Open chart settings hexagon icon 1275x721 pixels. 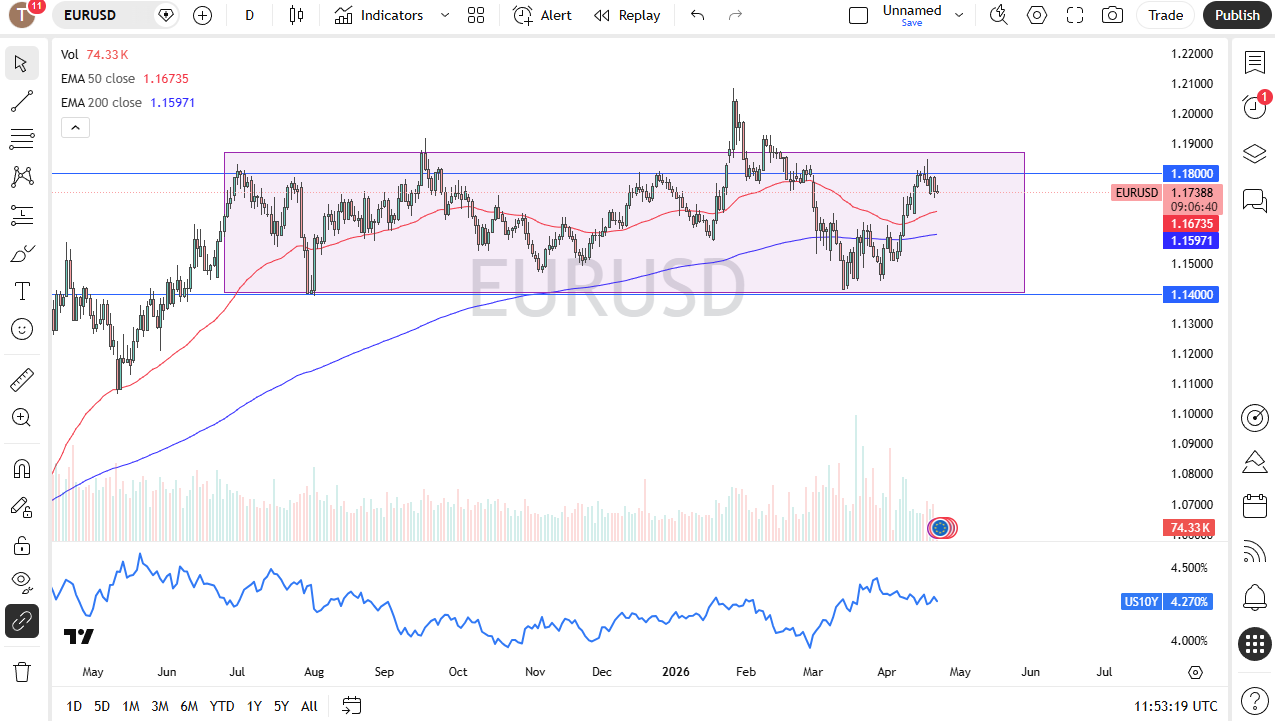[1037, 15]
